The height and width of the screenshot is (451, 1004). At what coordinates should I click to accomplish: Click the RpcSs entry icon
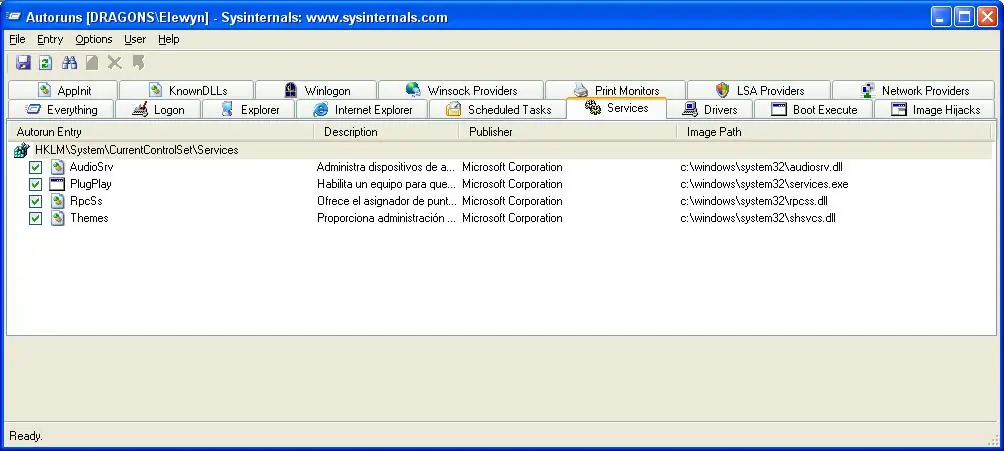click(x=58, y=201)
